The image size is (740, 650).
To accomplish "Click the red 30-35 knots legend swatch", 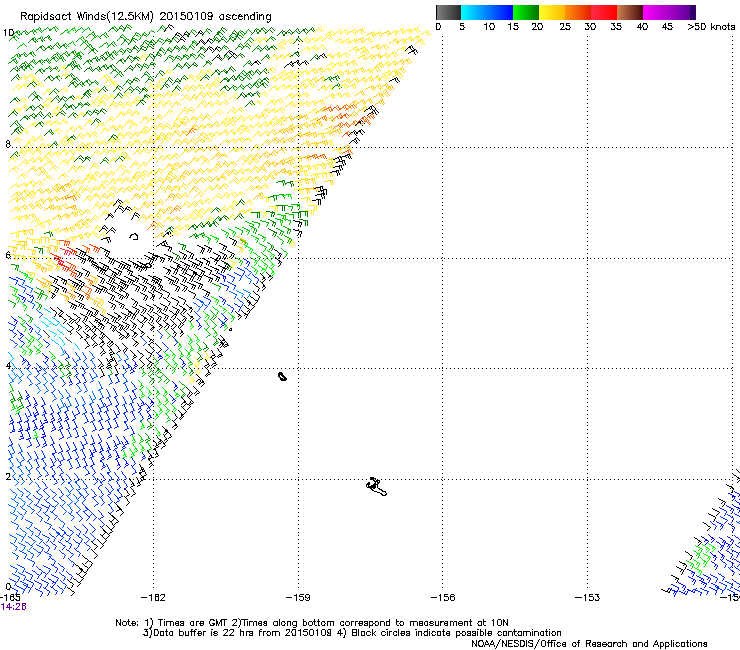I will pyautogui.click(x=604, y=12).
